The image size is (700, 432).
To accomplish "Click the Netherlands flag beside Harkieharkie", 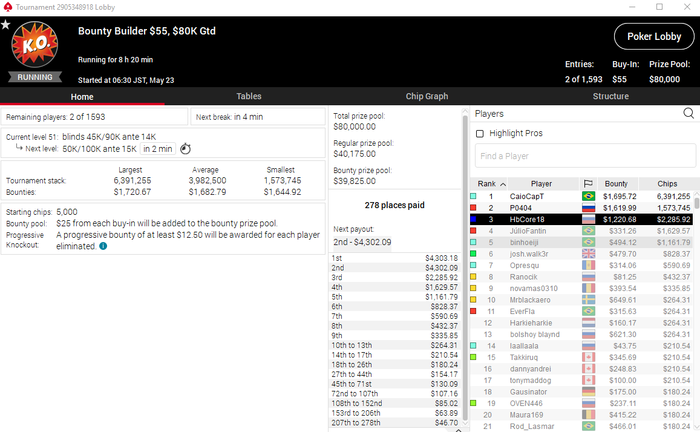I will pyautogui.click(x=588, y=323).
